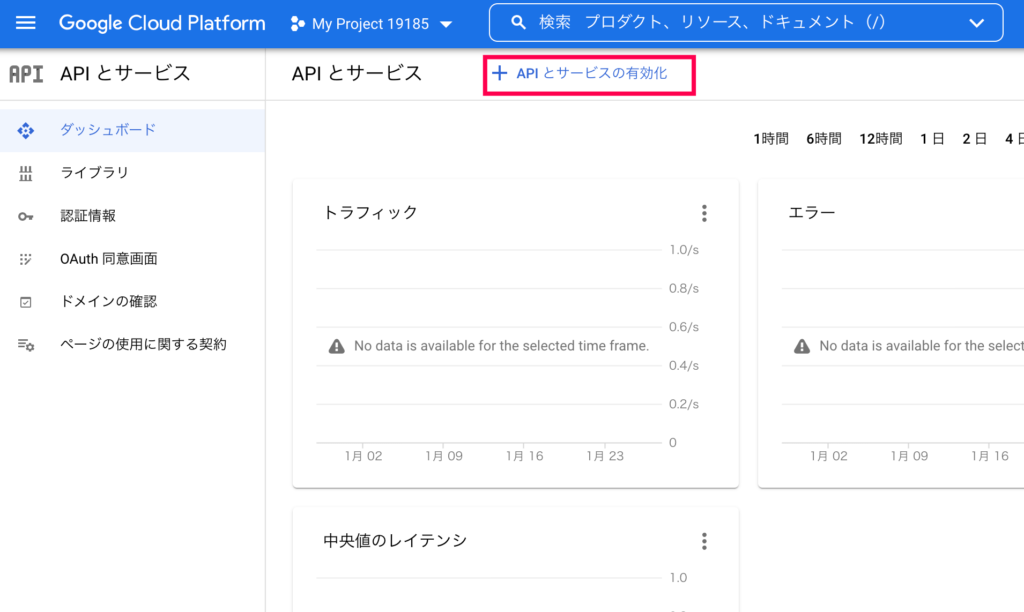
Task: Select the 2 日 time range
Action: (x=974, y=139)
